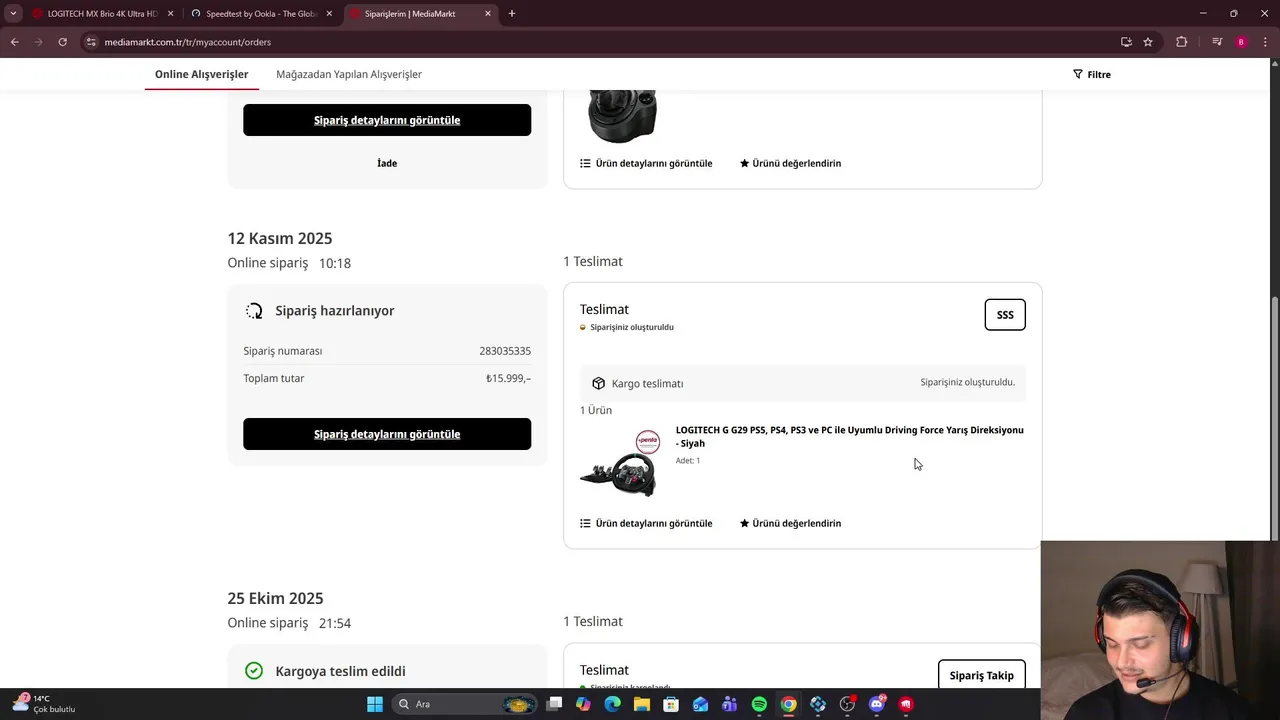This screenshot has width=1280, height=720.
Task: Click the Kargo teslimatı package icon
Action: pyautogui.click(x=598, y=383)
